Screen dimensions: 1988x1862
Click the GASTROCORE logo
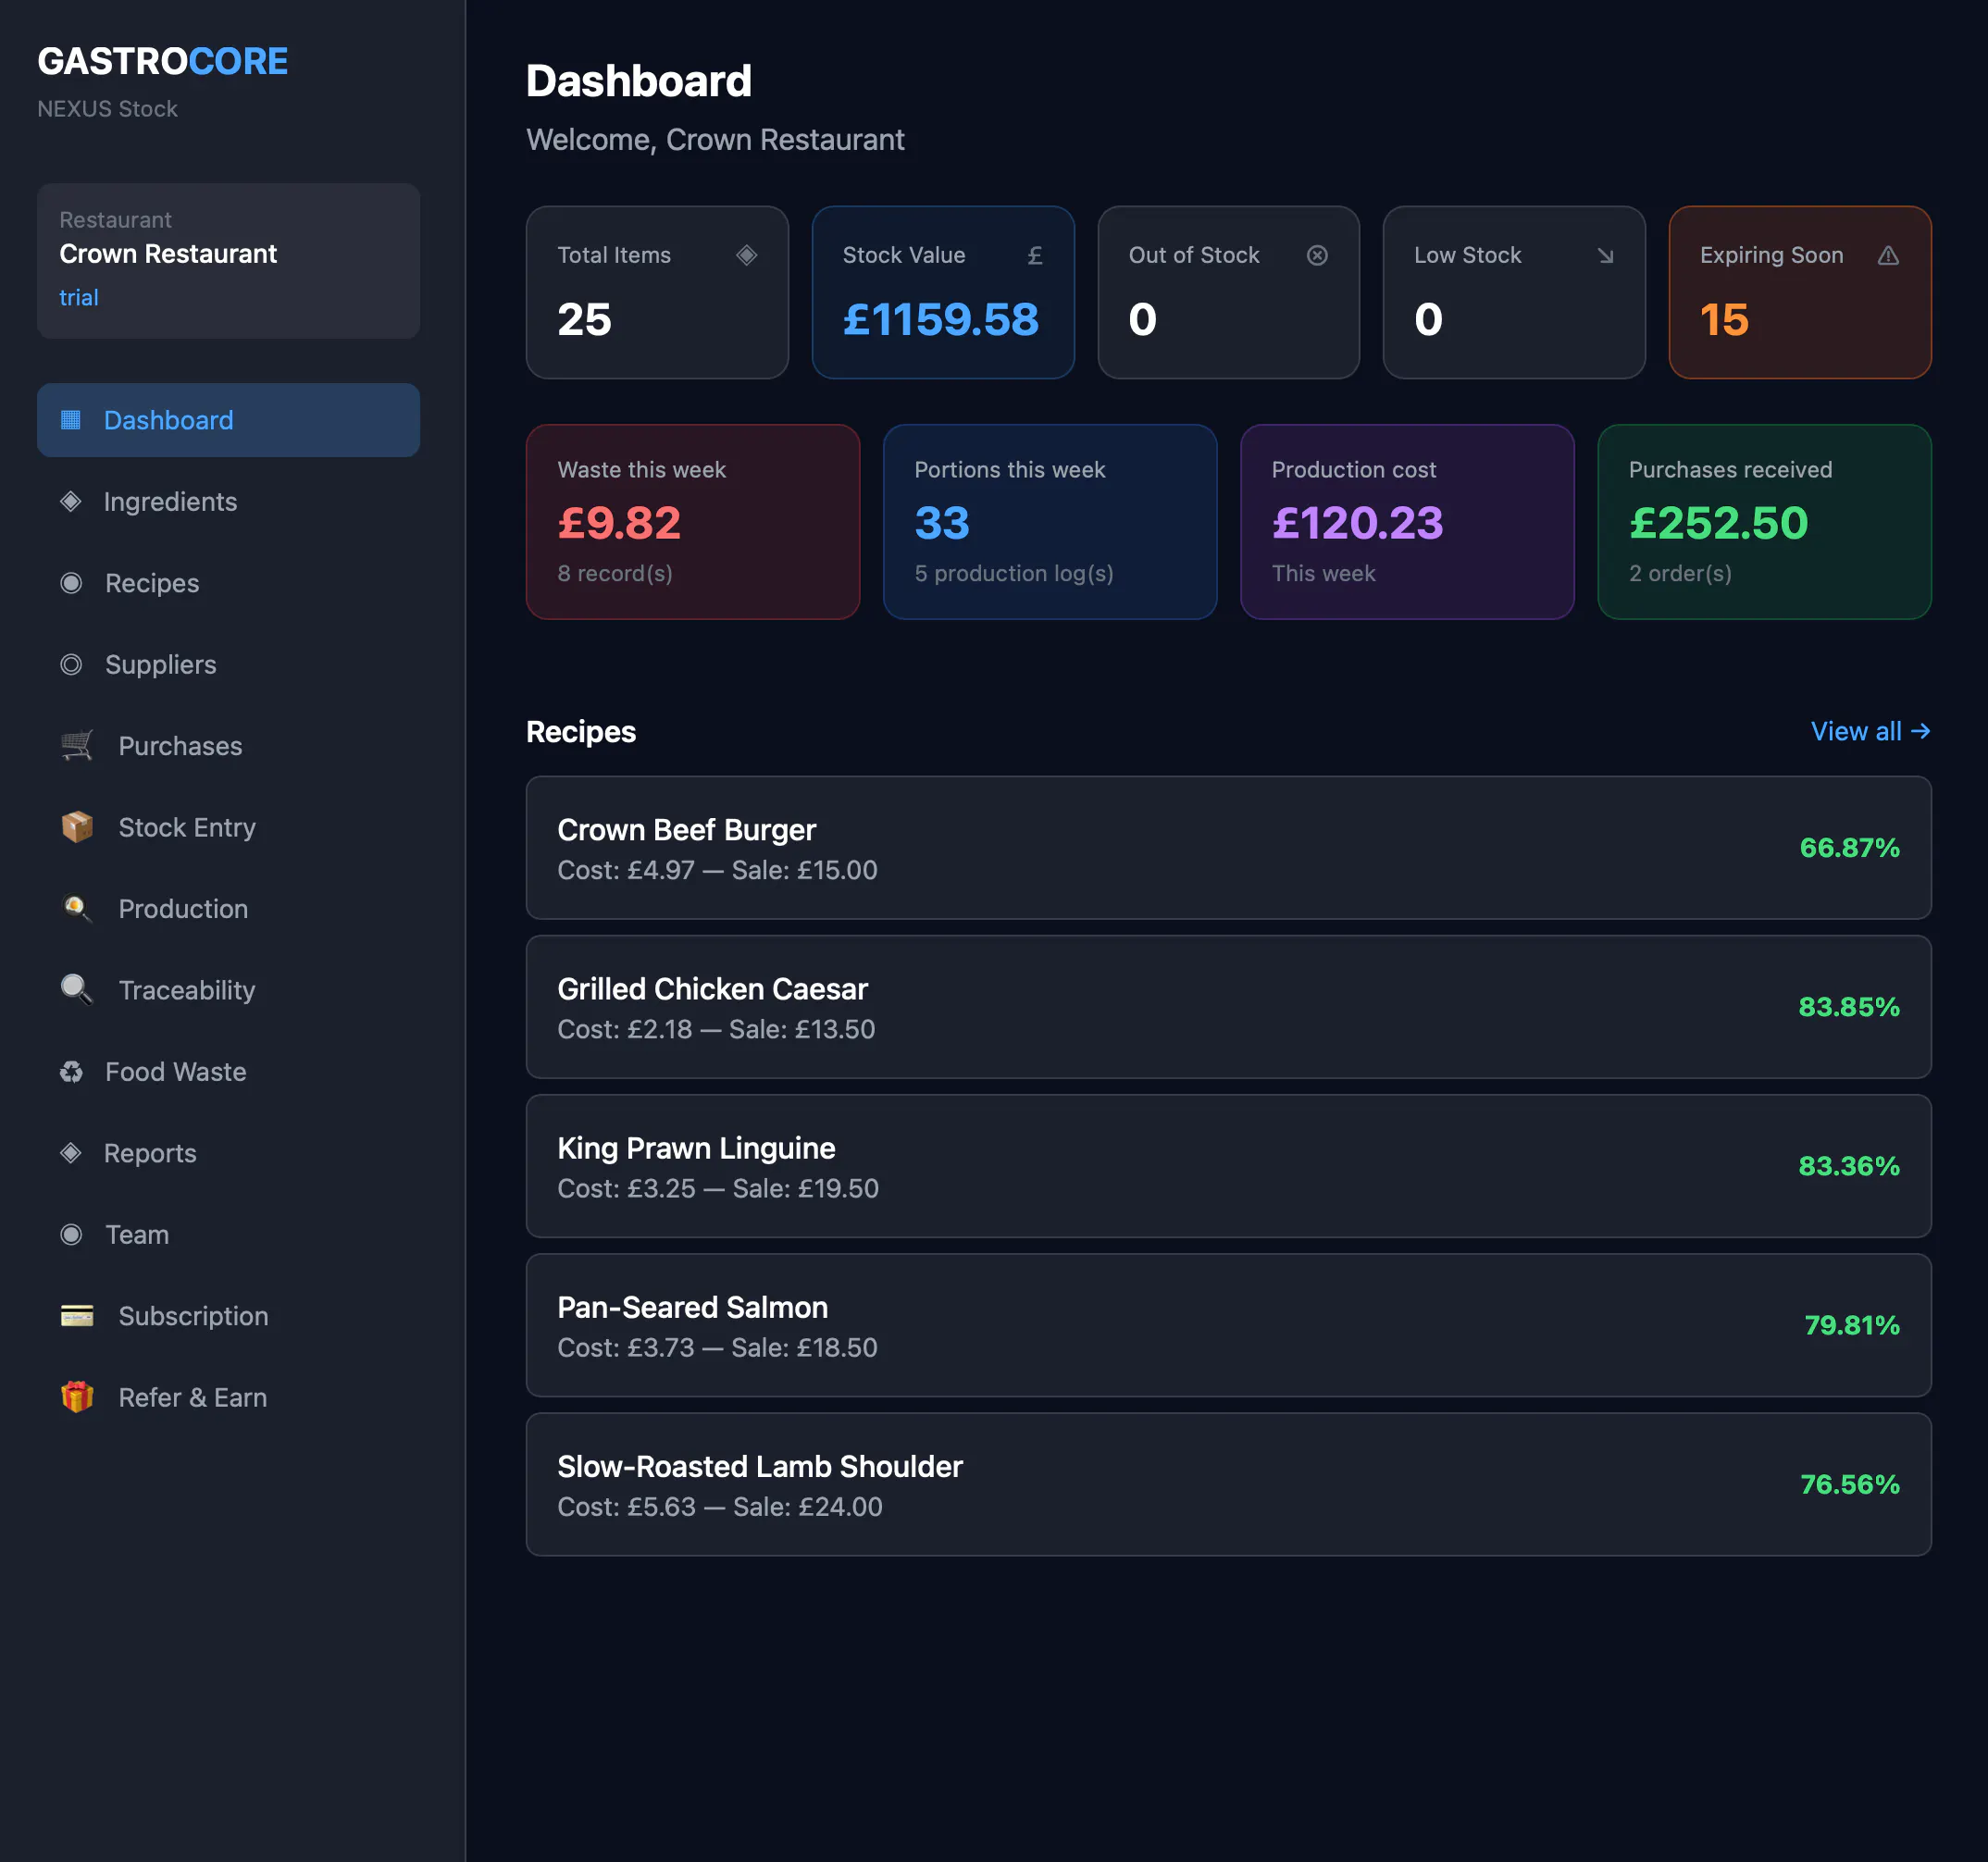point(163,61)
